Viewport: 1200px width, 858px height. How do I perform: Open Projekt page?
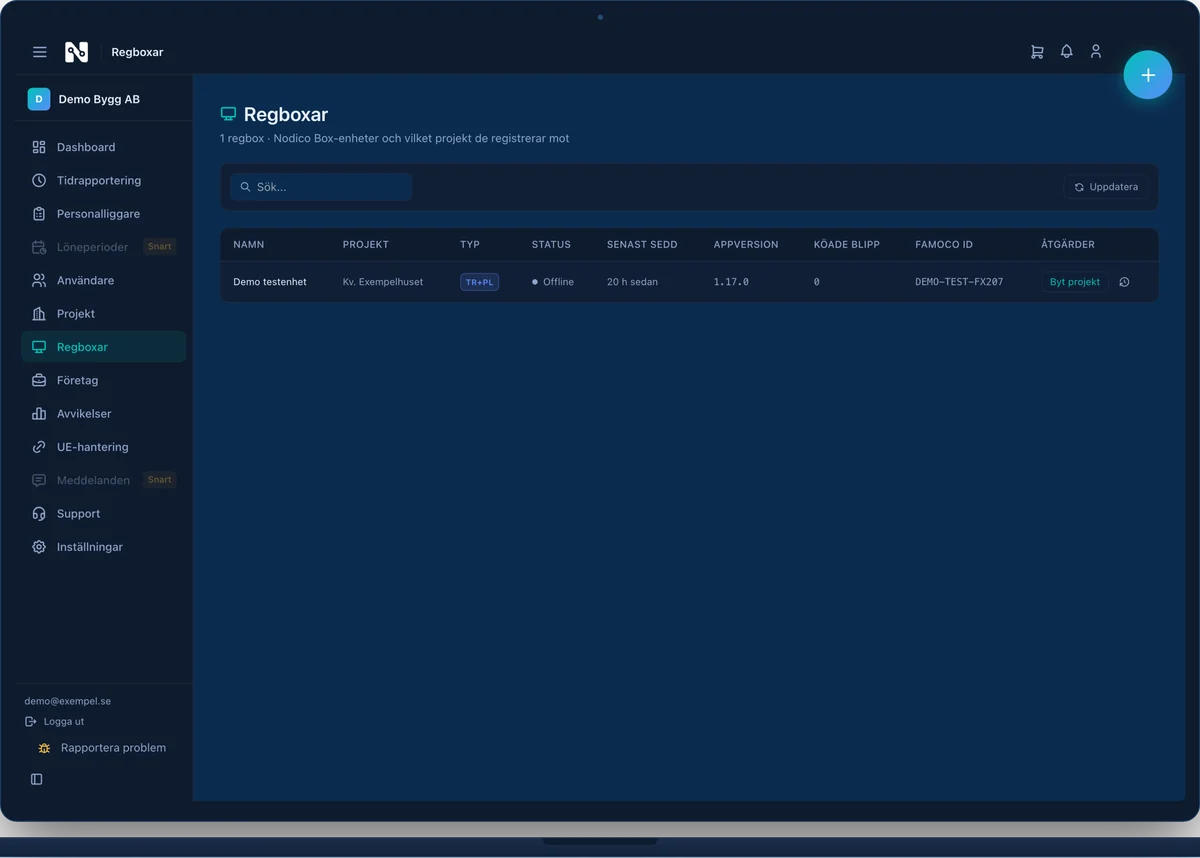coord(103,314)
